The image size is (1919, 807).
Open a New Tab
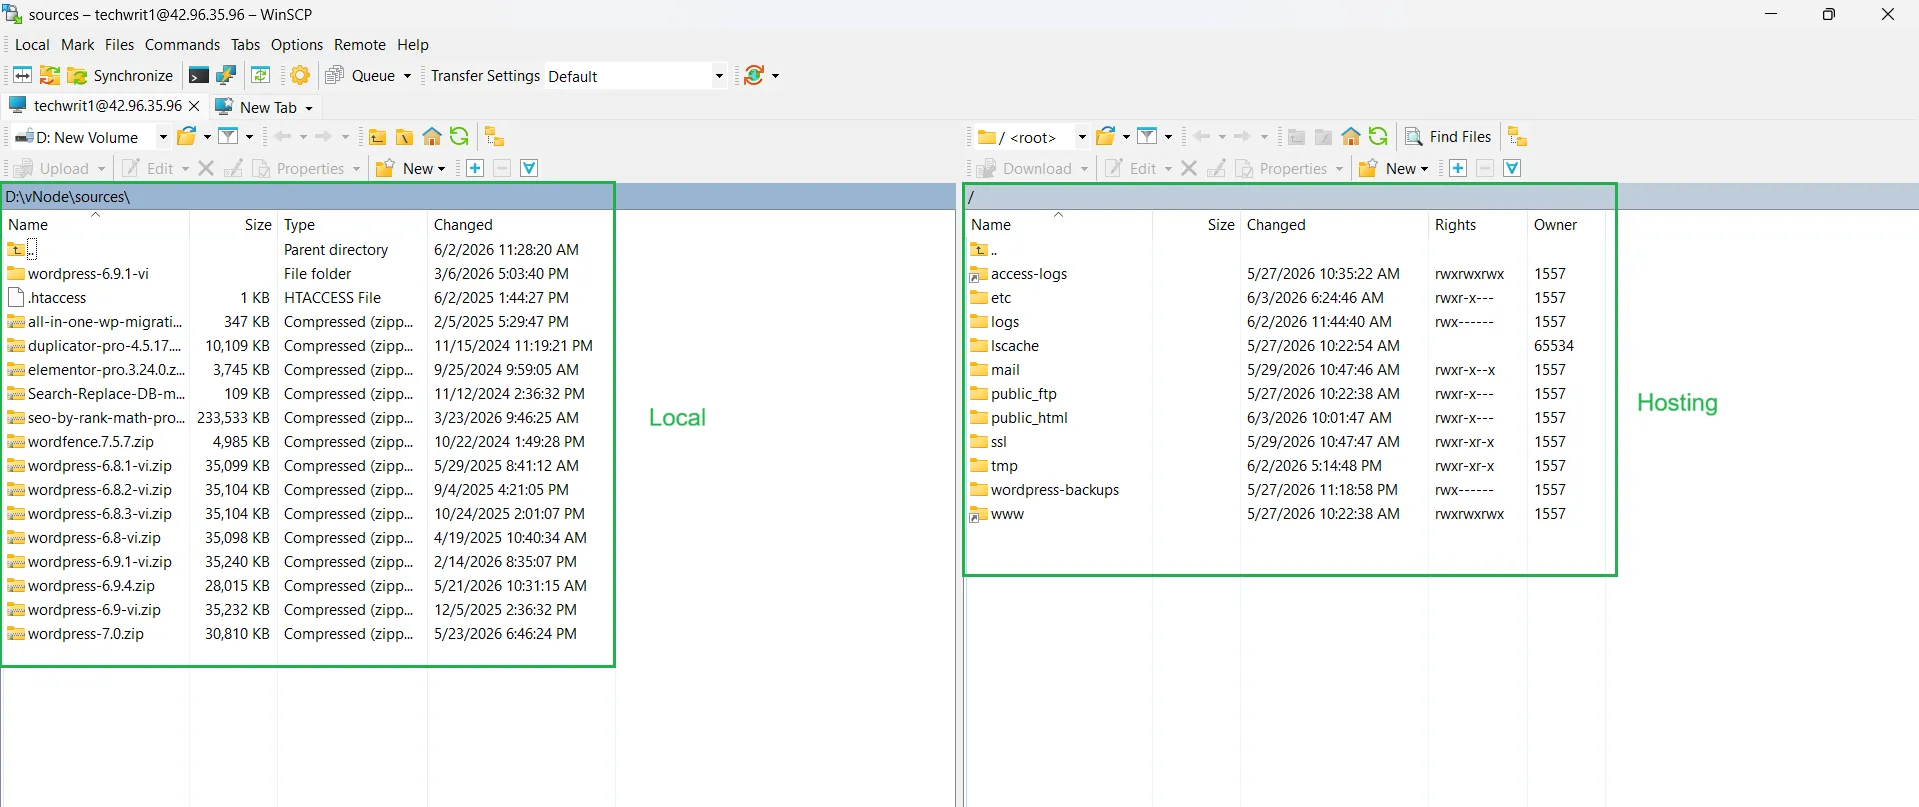click(x=257, y=107)
